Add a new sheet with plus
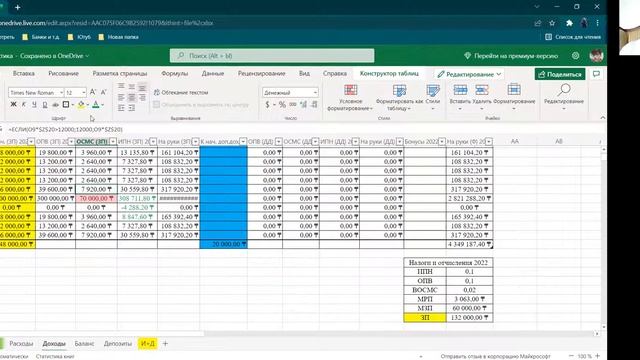This screenshot has height=360, width=640. click(165, 344)
